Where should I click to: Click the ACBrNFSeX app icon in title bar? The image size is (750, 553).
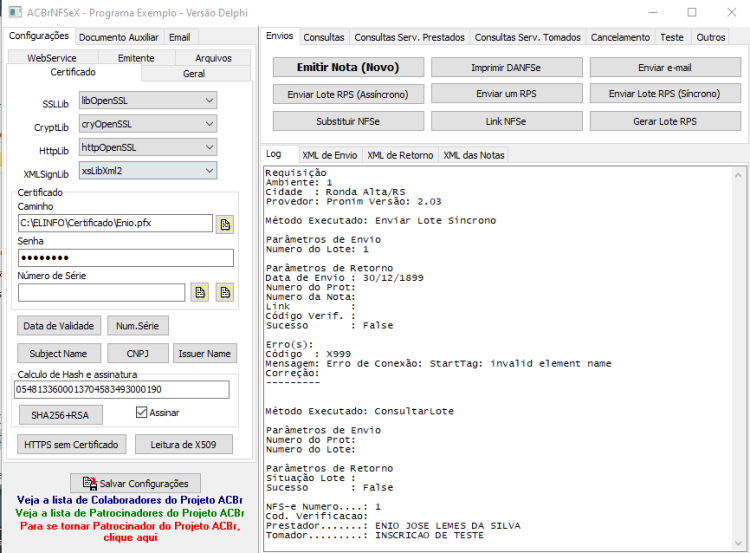pyautogui.click(x=15, y=12)
